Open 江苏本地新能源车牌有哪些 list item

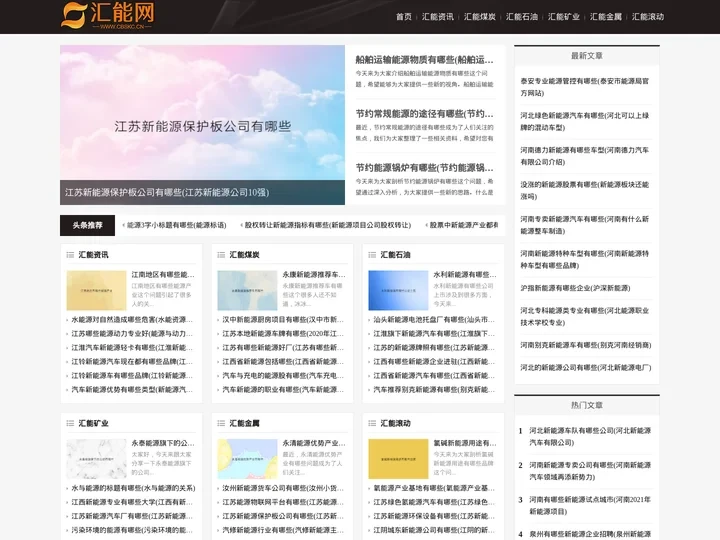283,334
